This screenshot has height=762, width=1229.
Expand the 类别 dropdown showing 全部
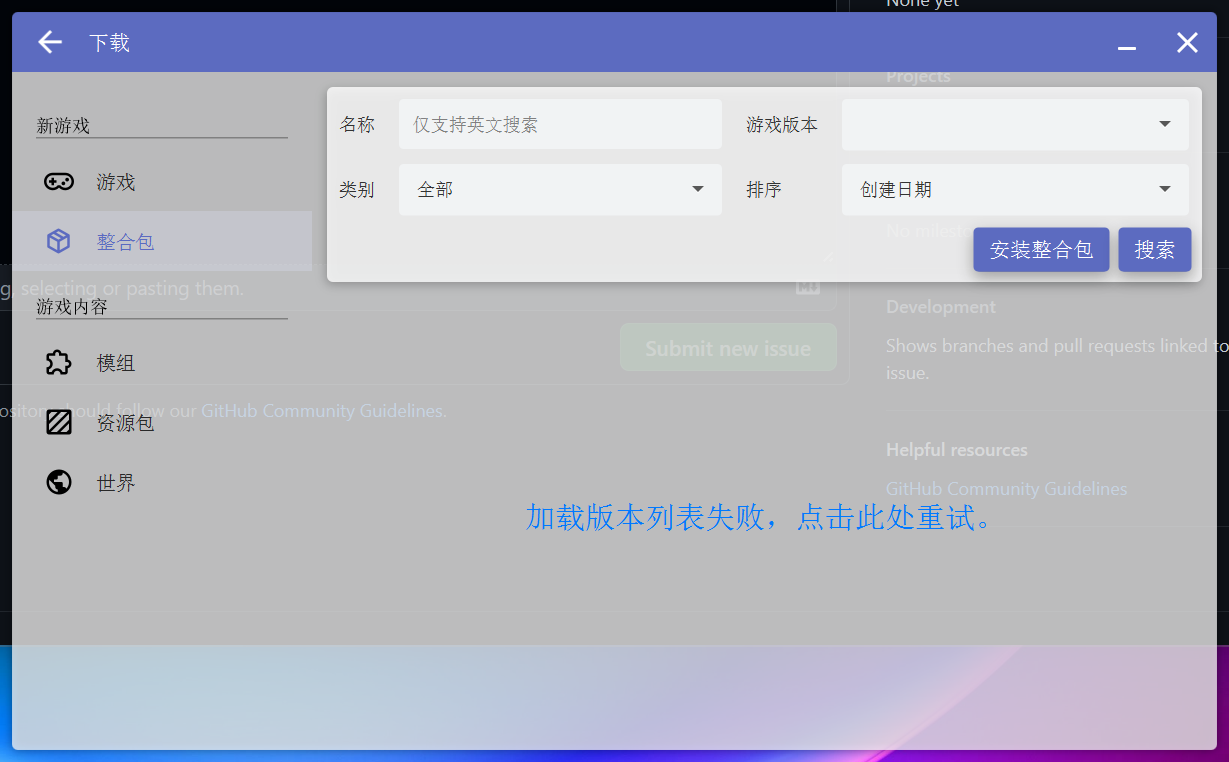(x=560, y=189)
